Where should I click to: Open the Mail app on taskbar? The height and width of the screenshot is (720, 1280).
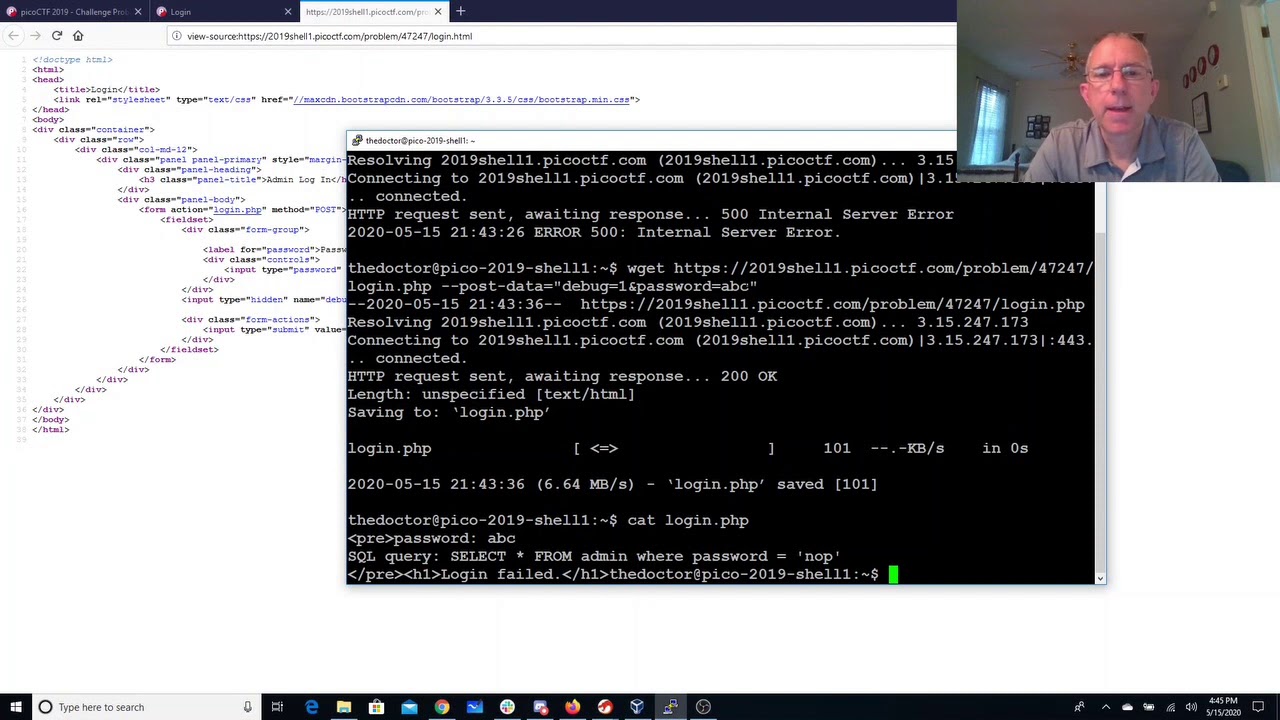(409, 707)
